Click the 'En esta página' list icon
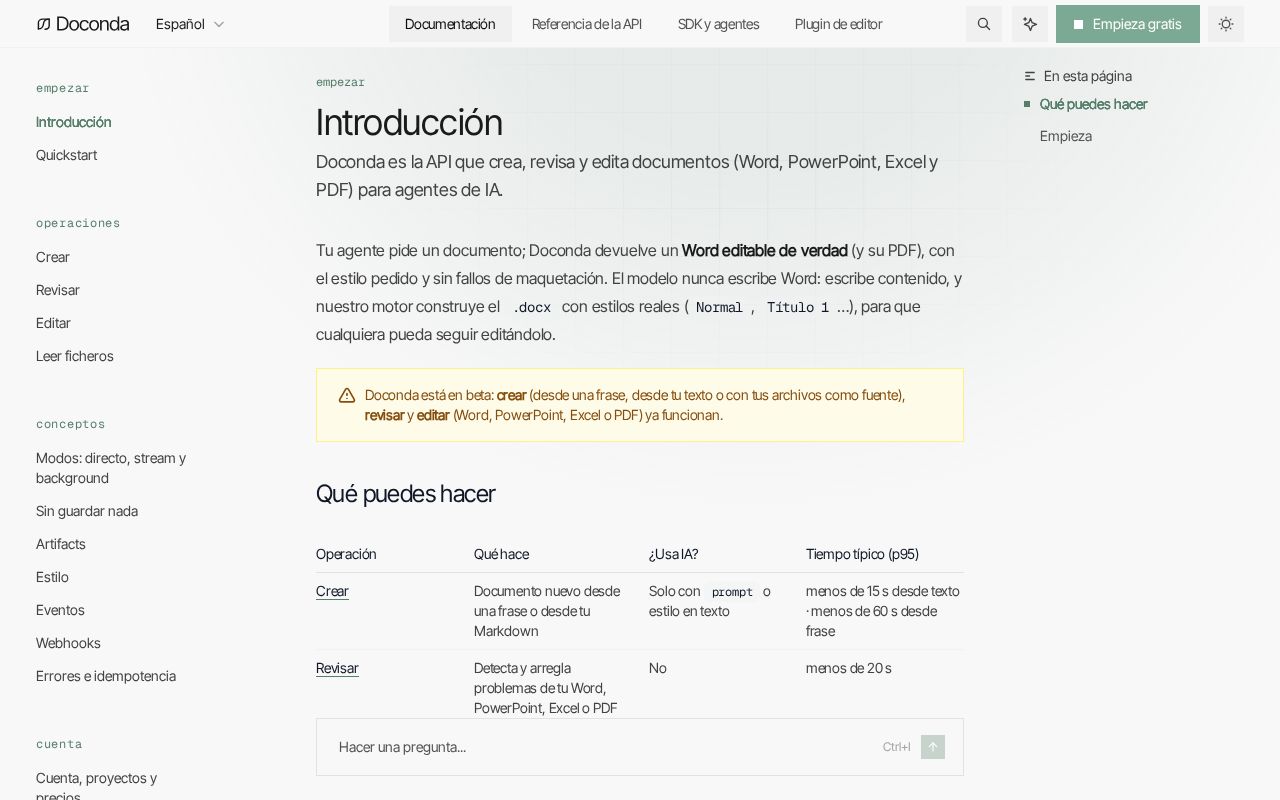Screen dimensions: 1280x800 coord(1030,76)
